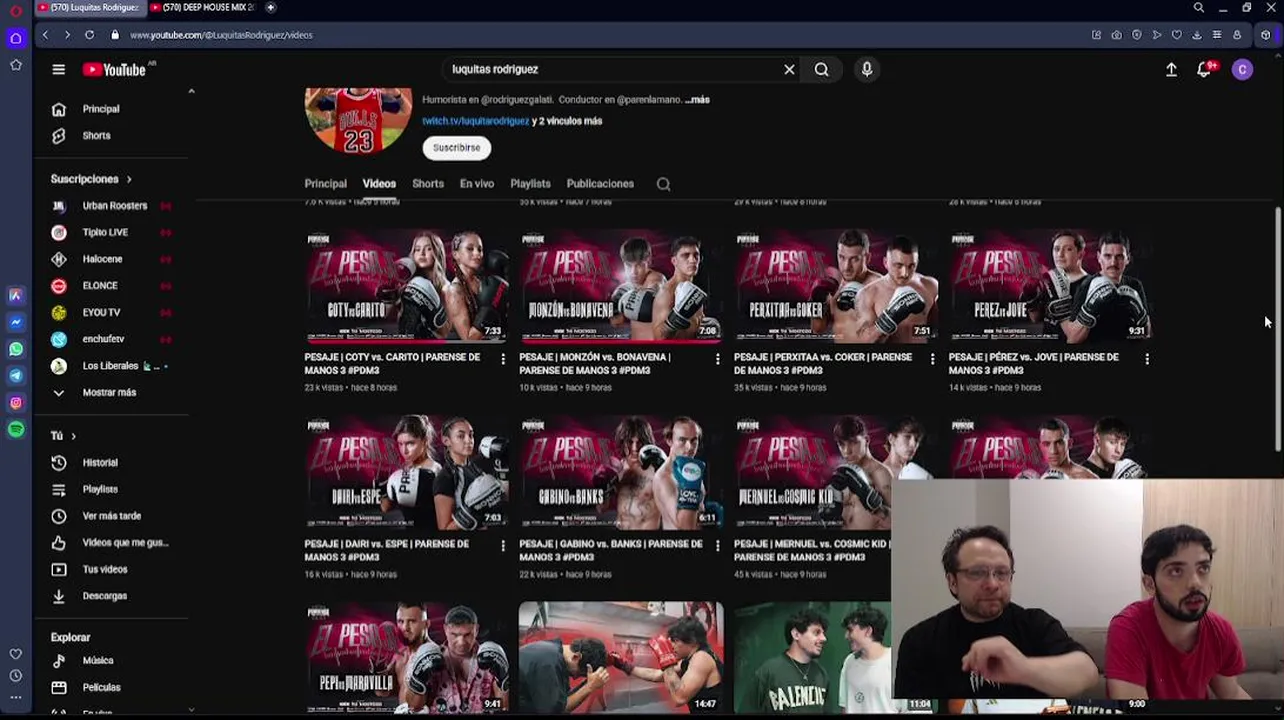Open more options for the DAIRI vs. ESPE video
The height and width of the screenshot is (720, 1284).
[503, 545]
